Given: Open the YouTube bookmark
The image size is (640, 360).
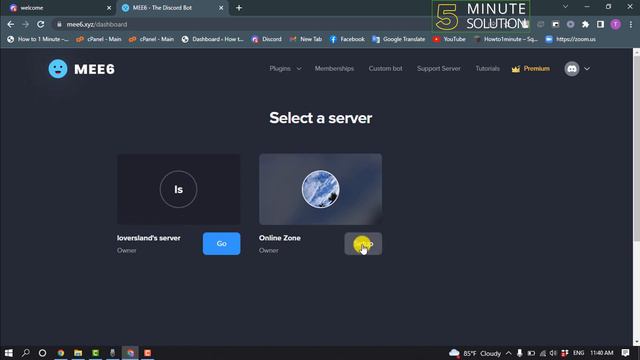Looking at the screenshot, I should (449, 39).
